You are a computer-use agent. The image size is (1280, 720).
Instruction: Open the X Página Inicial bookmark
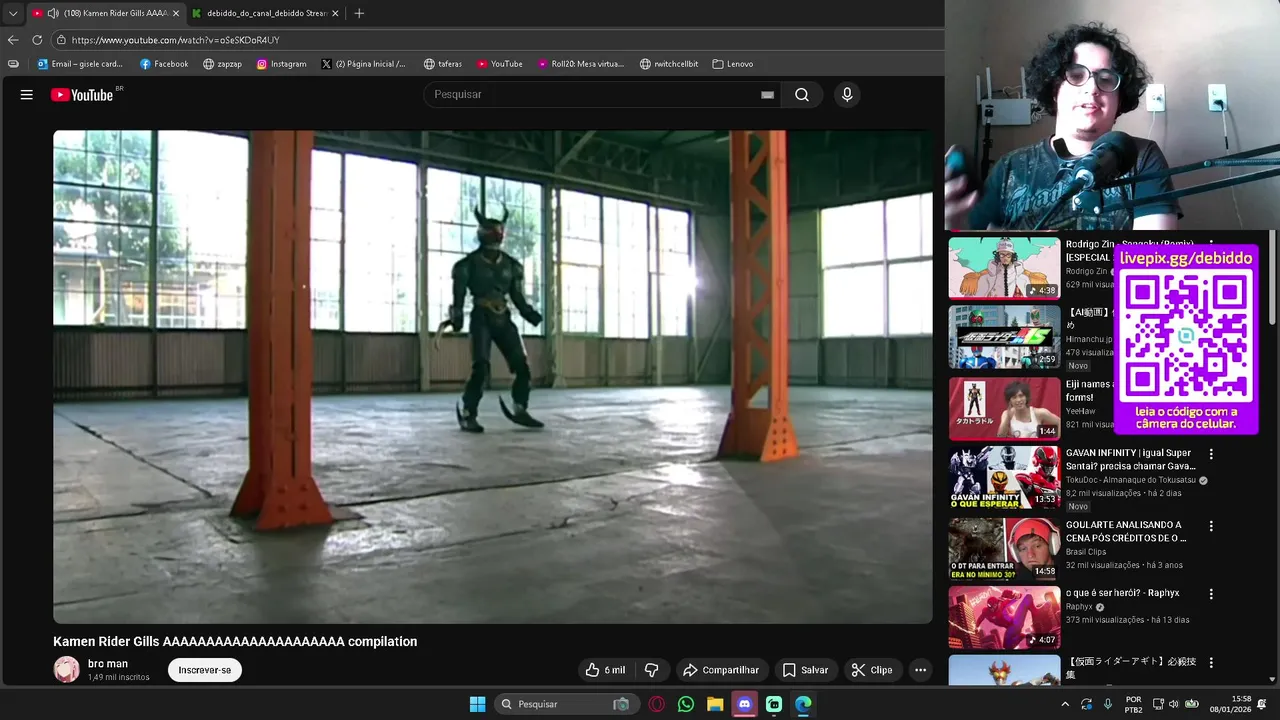tap(364, 64)
